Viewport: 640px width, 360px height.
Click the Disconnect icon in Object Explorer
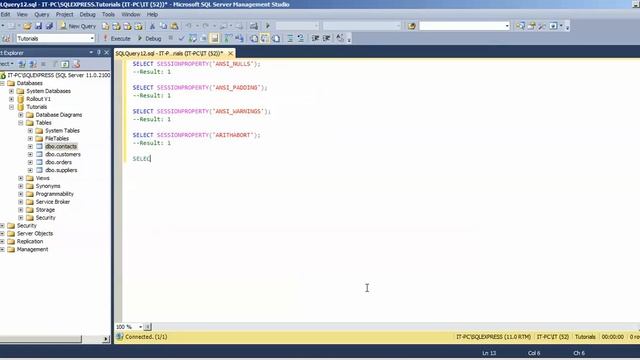click(x=33, y=64)
